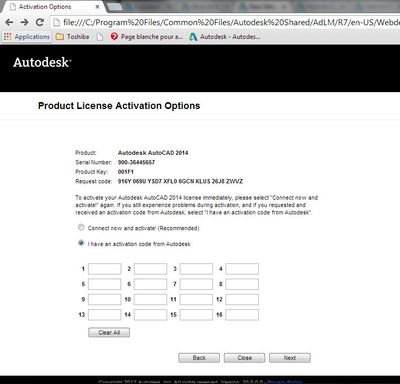Select Connect now and activate radio button
This screenshot has height=384, width=400.
point(81,227)
